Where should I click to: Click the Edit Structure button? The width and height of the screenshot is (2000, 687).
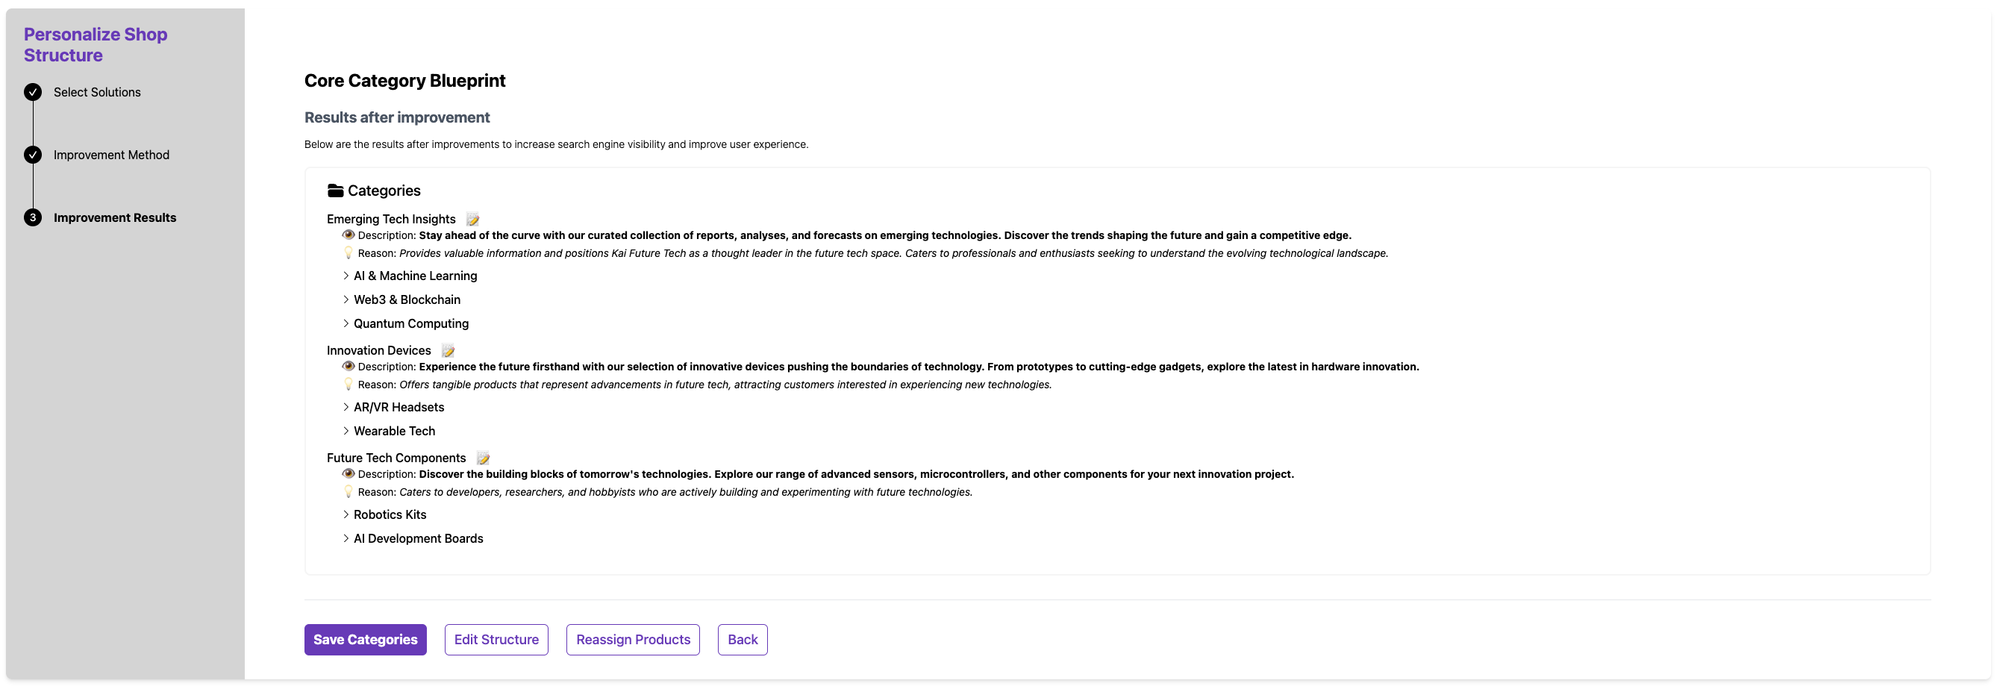[x=496, y=640]
